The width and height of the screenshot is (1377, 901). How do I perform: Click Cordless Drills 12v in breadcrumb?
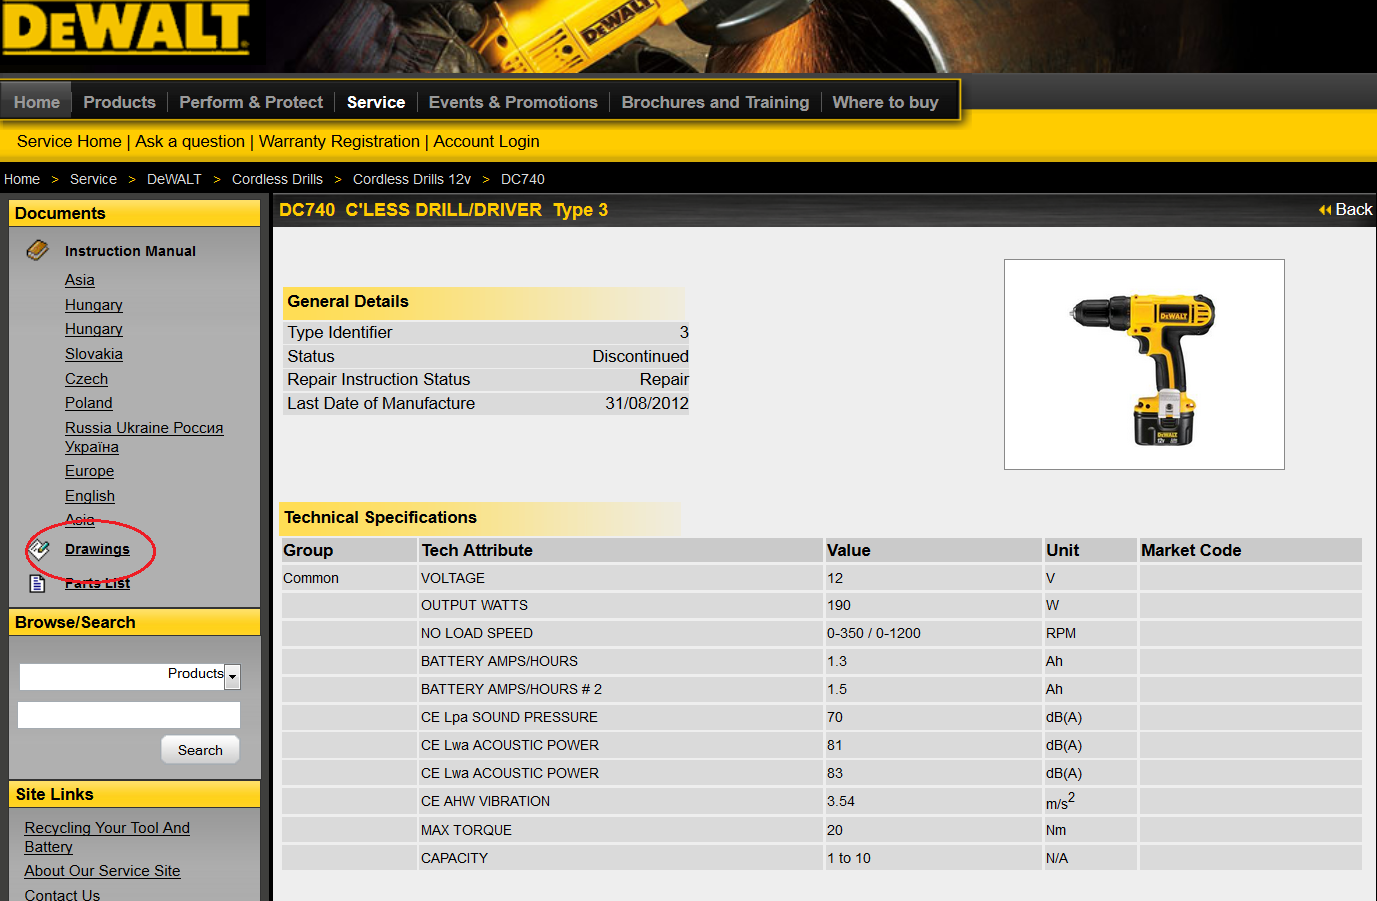click(x=412, y=179)
